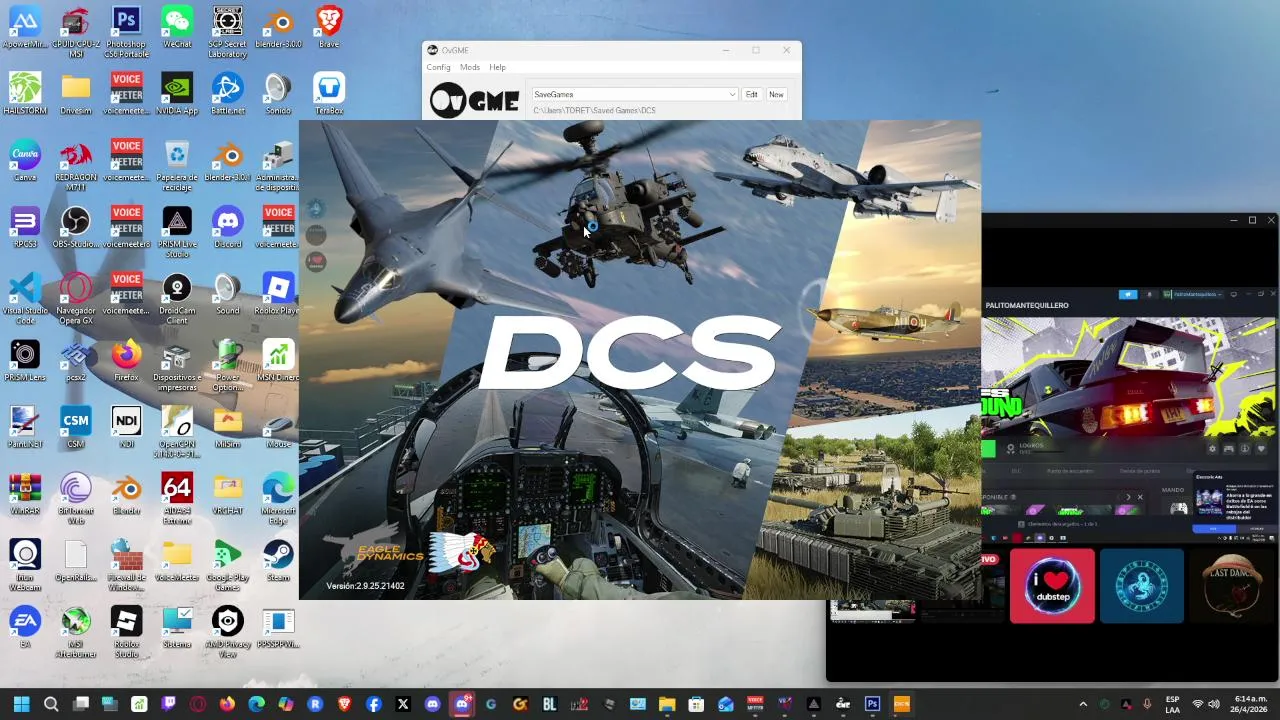
Task: Open the NDI desktop shortcut
Action: pos(126,427)
